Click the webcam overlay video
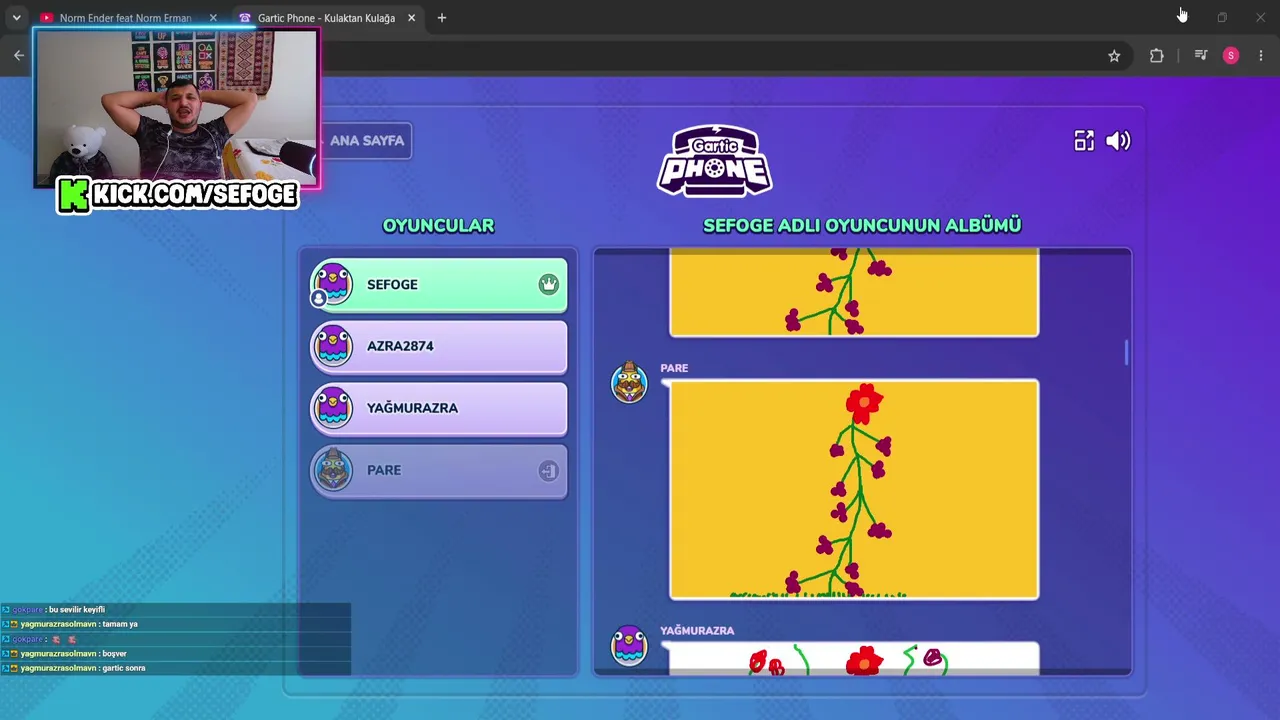1280x720 pixels. (177, 108)
